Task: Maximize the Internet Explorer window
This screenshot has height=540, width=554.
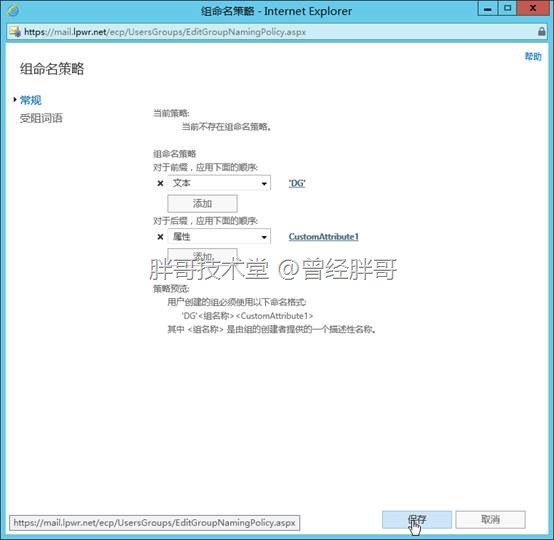Action: (507, 8)
